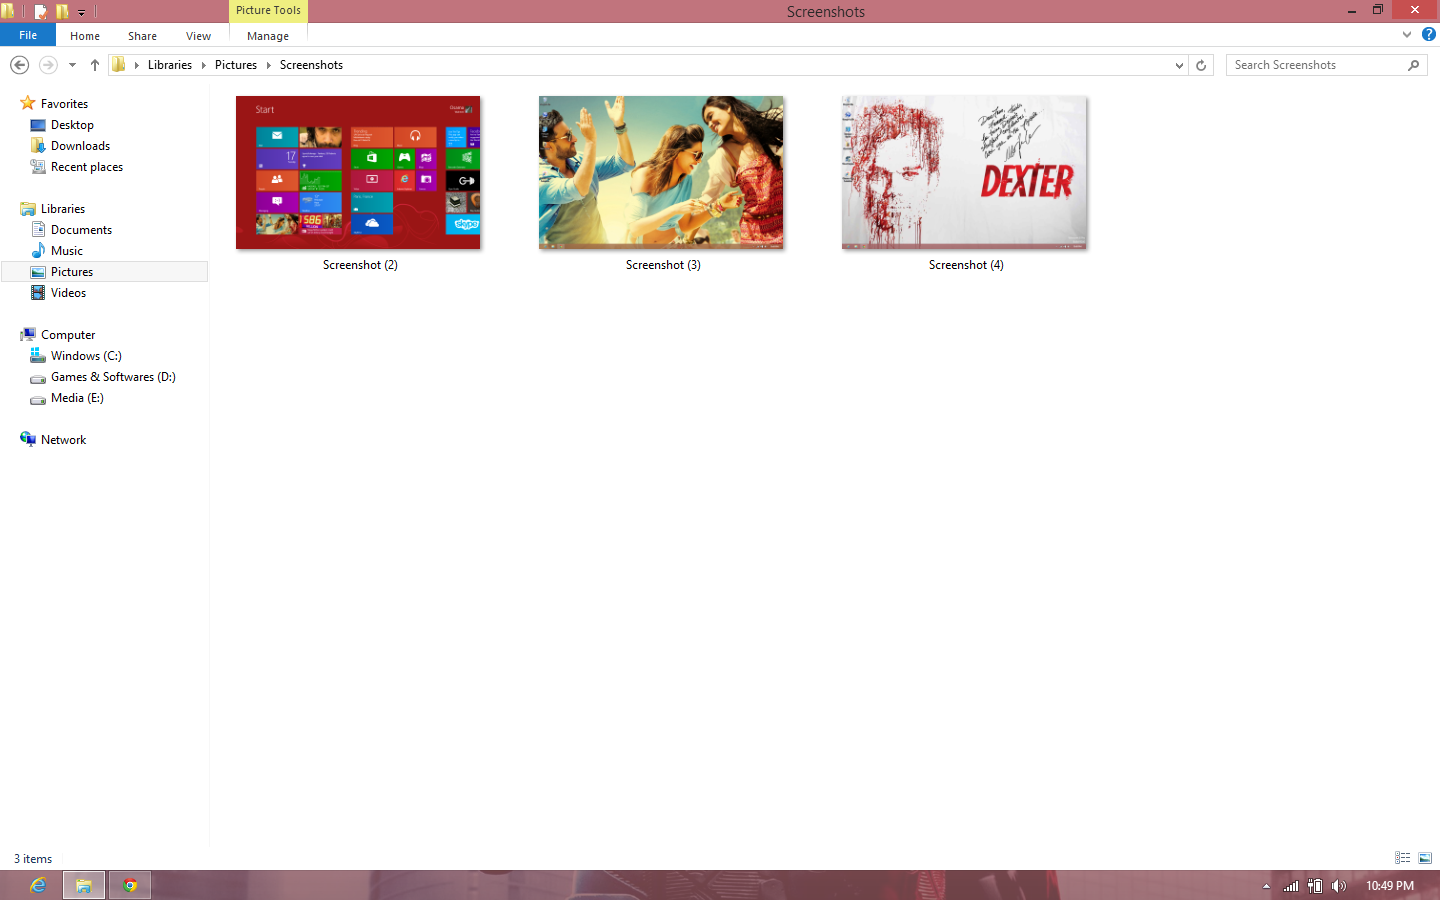This screenshot has height=900, width=1440.
Task: Click the volume speaker tray icon
Action: tap(1339, 886)
